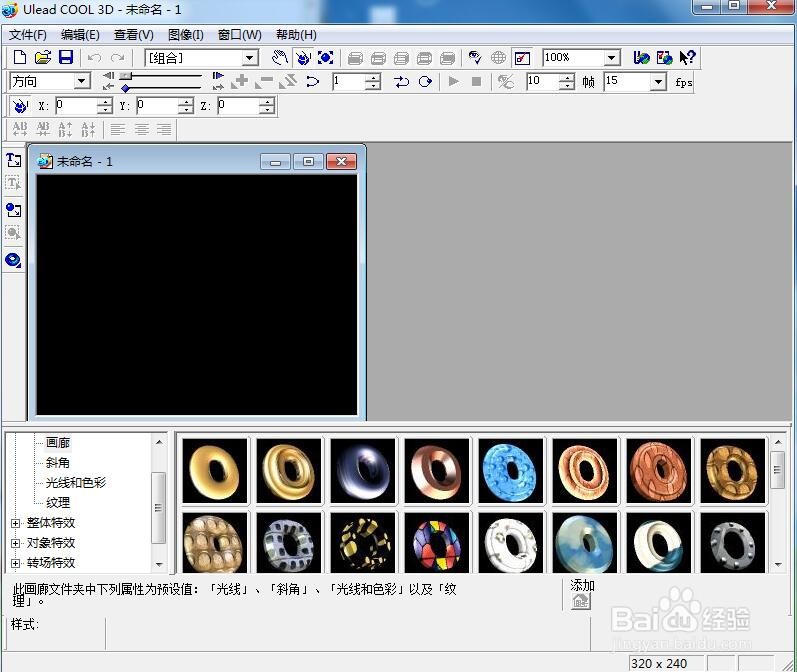Screen dimensions: 797x672
Task: Select 画廊 in the gallery tree
Action: click(57, 443)
